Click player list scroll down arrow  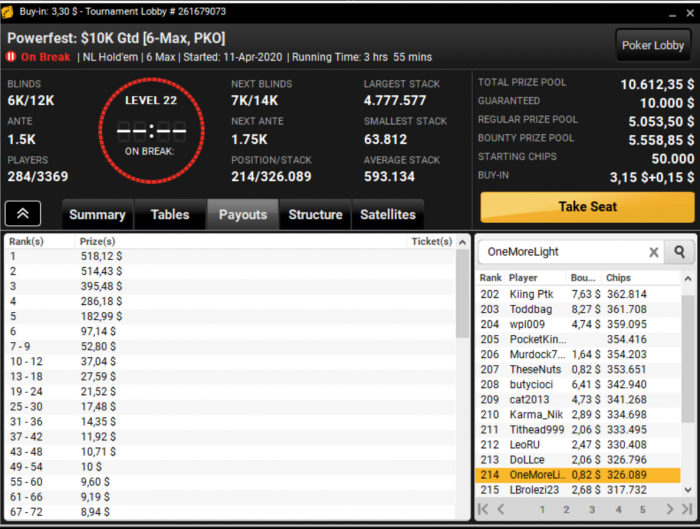coord(688,490)
